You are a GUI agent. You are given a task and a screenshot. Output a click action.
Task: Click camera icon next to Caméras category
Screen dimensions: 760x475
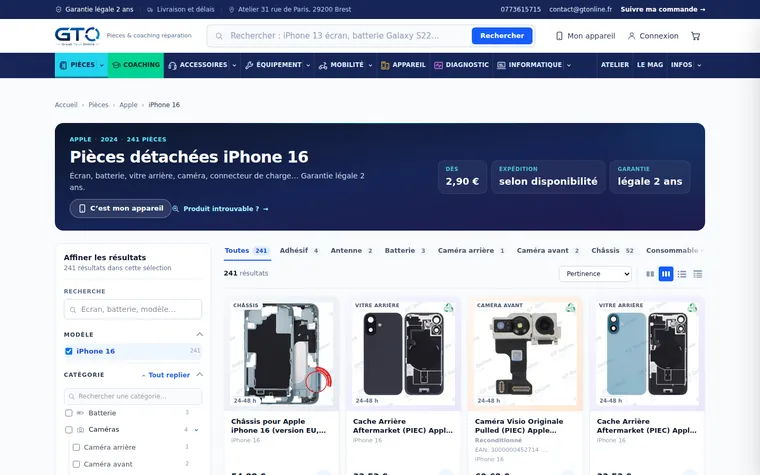coord(80,430)
